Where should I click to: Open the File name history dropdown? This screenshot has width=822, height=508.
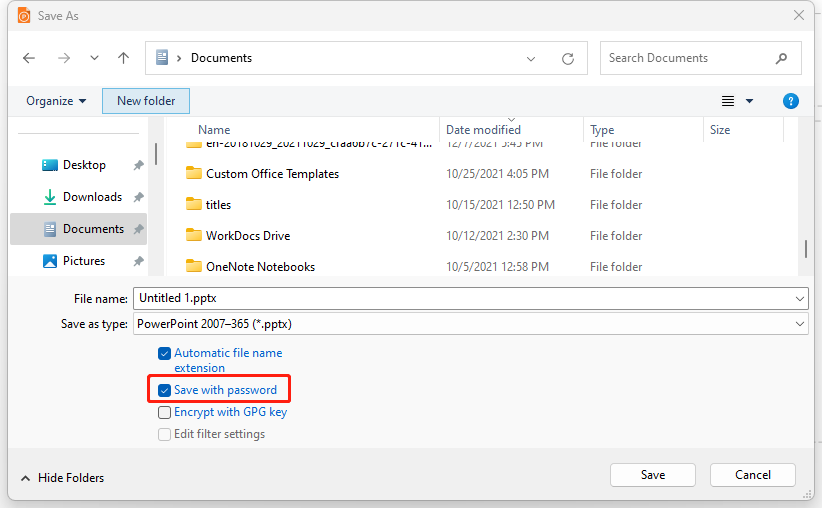click(x=799, y=299)
